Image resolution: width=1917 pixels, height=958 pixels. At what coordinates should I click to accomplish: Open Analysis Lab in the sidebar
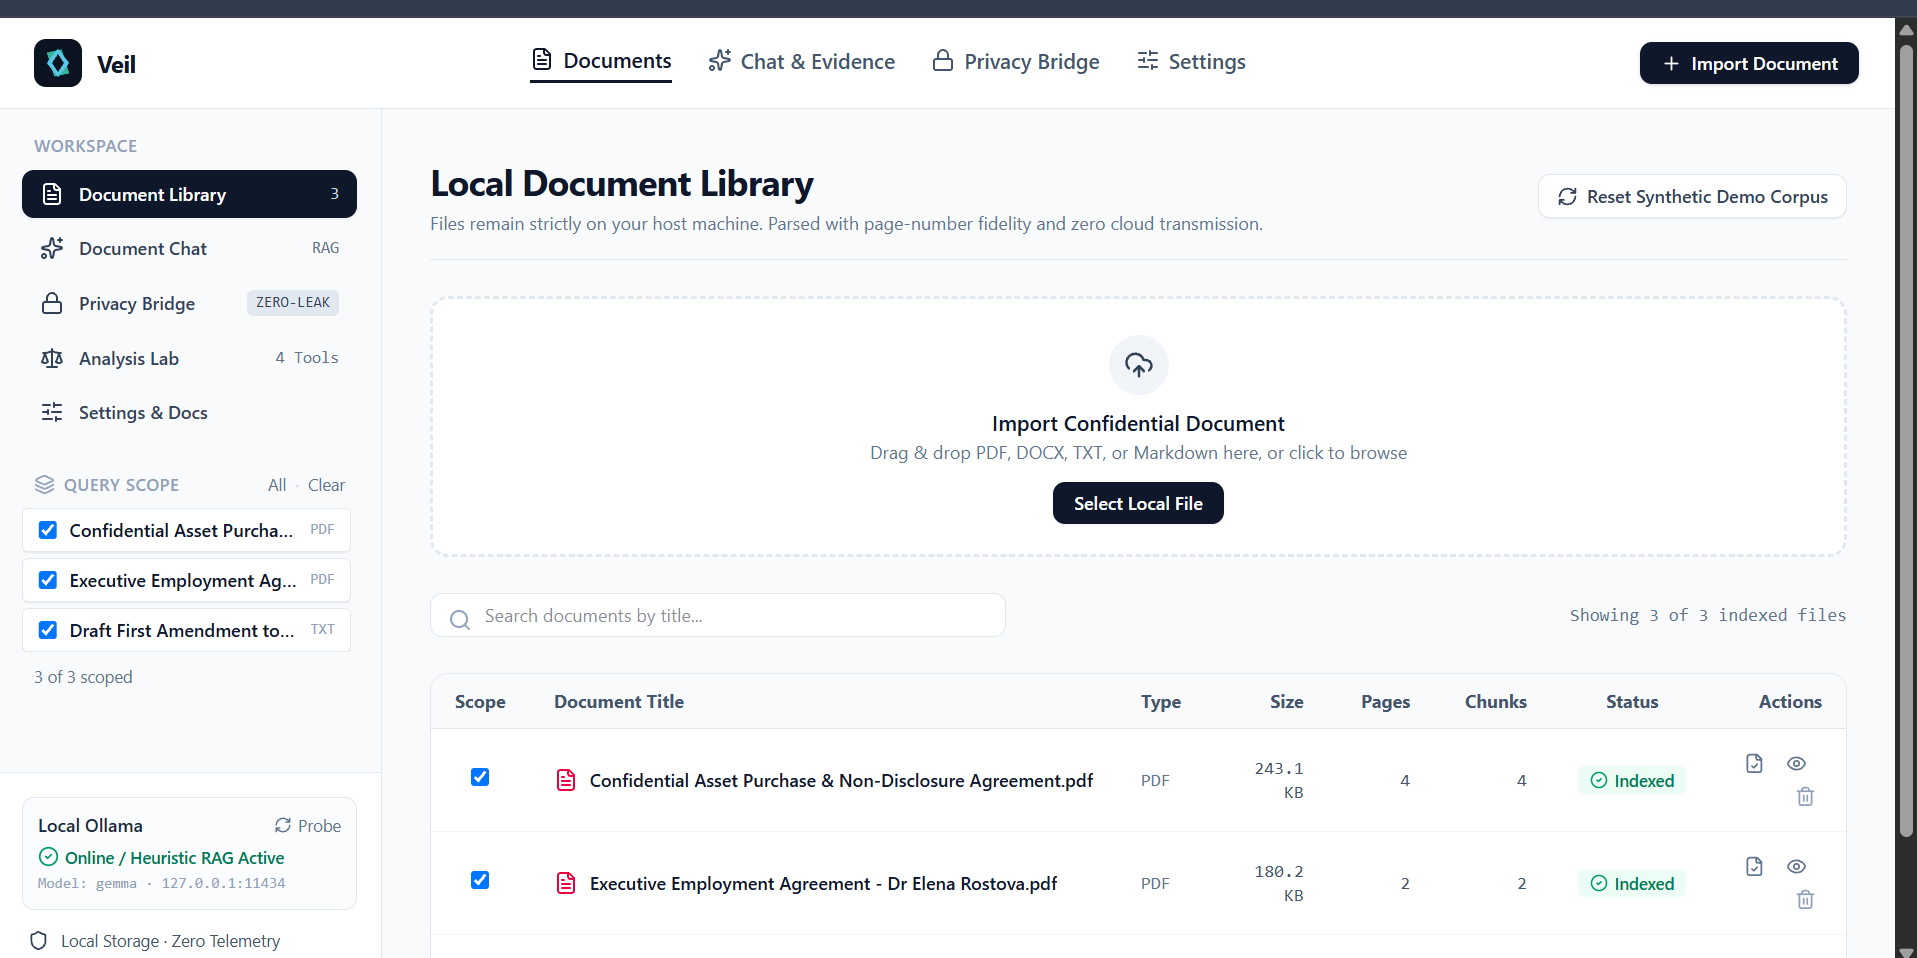(189, 358)
